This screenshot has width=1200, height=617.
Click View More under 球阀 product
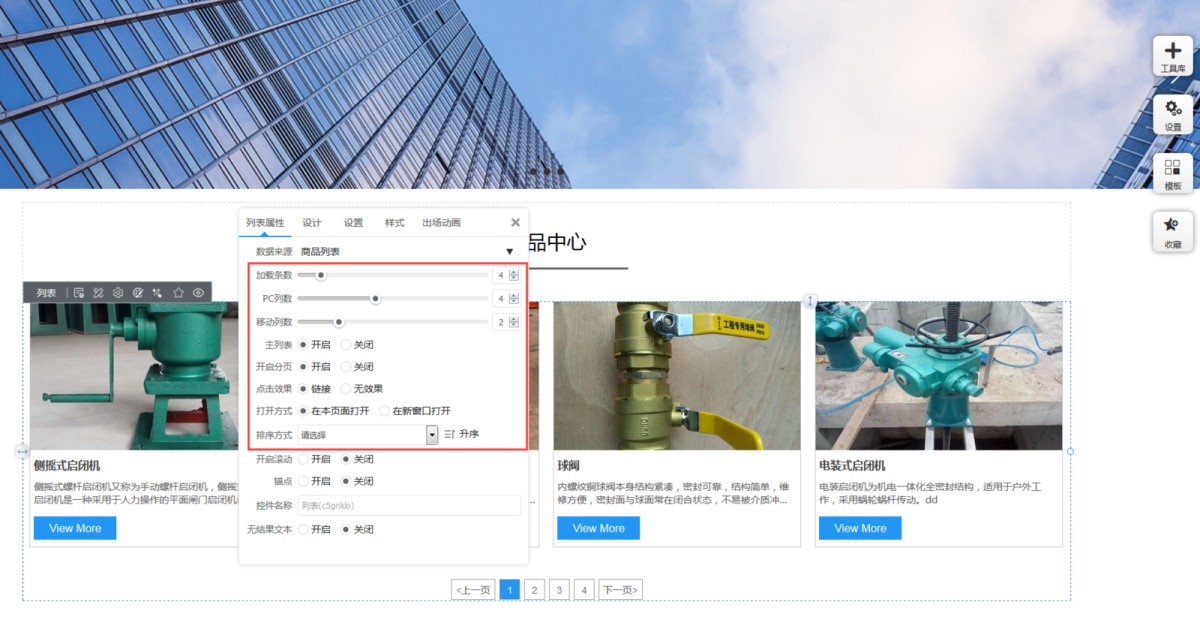[x=598, y=528]
